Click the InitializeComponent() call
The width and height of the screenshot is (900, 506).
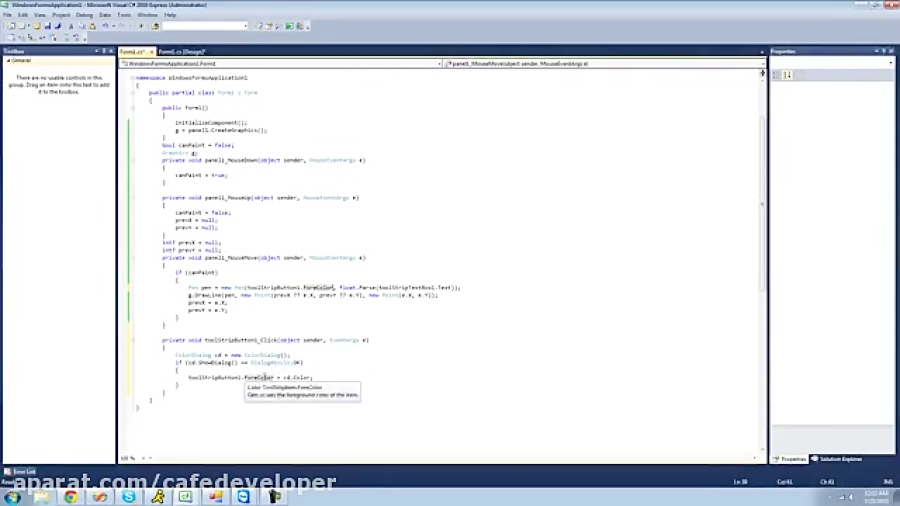[x=211, y=122]
